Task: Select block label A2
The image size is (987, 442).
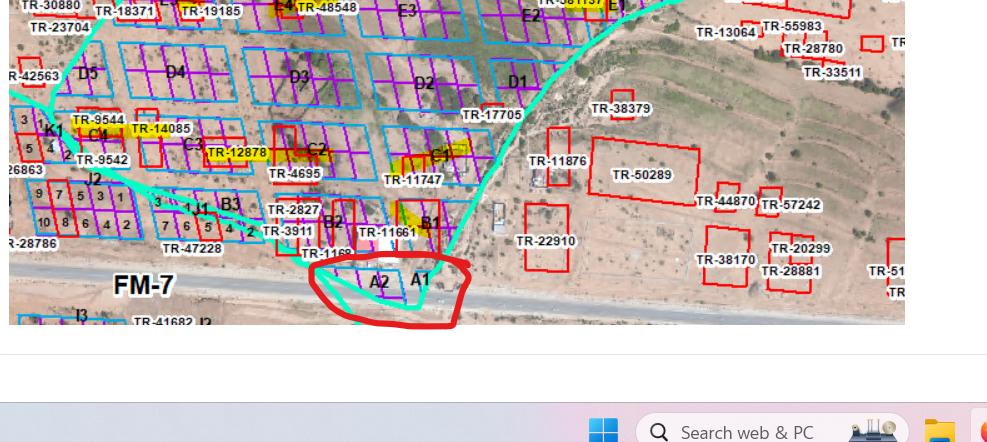Action: coord(380,282)
